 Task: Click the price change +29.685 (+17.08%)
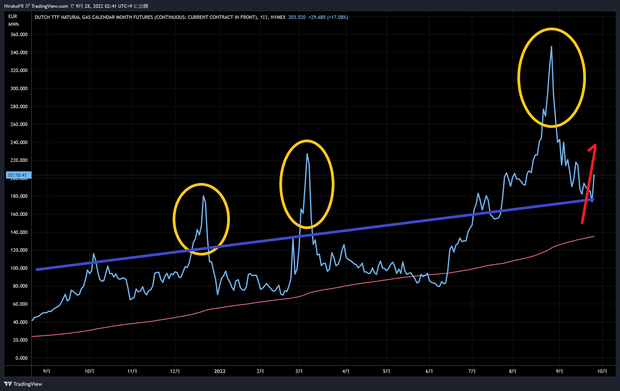coord(328,17)
